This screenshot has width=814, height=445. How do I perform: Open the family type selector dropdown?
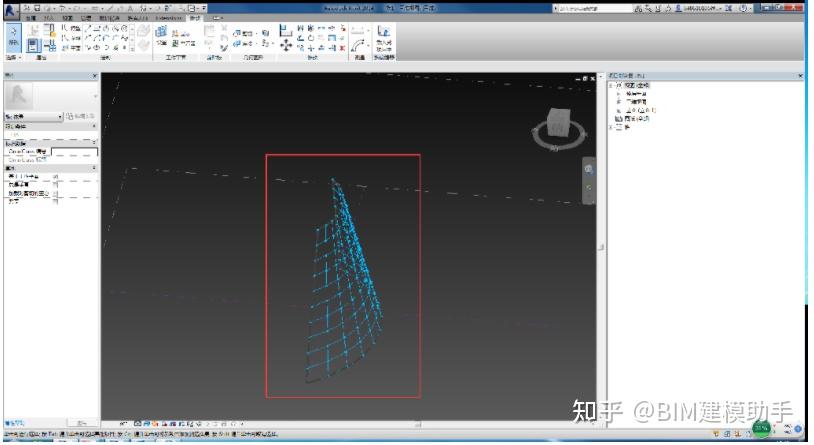(x=34, y=116)
